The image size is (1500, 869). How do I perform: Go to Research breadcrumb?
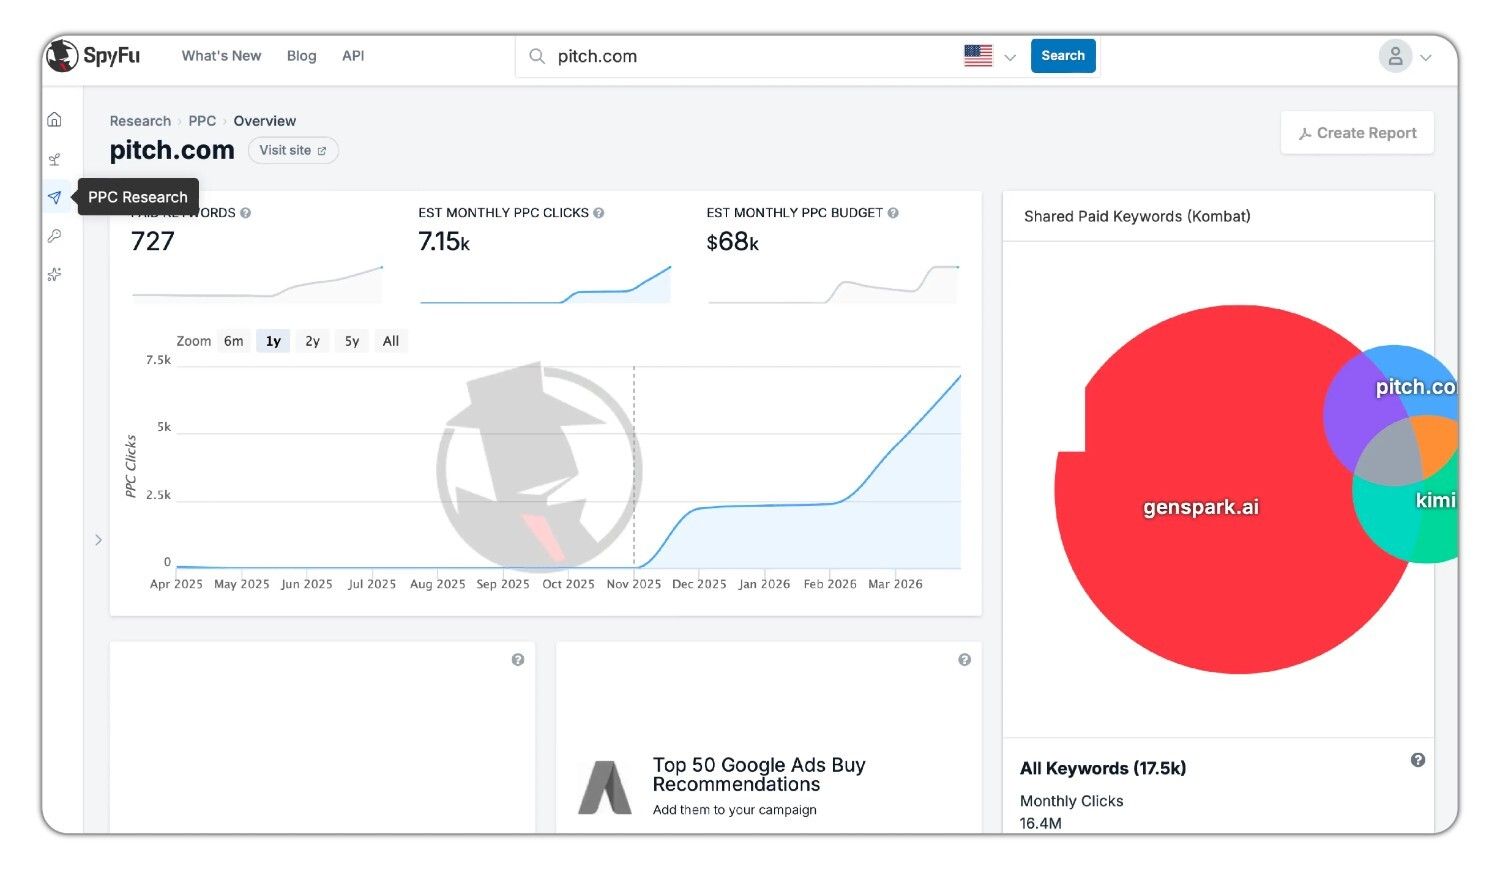pos(140,121)
